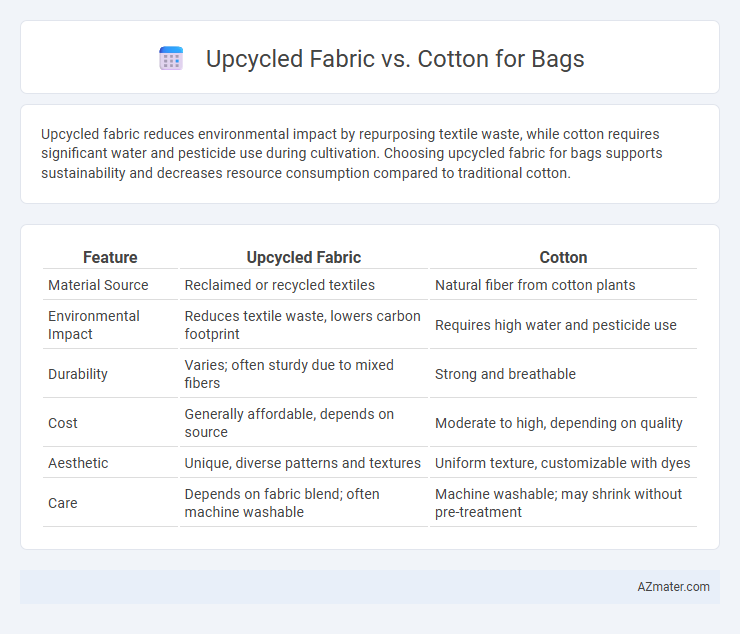
Task: Click cell 'Reduces textile waste, lowers carbon footprint'
Action: click(302, 325)
